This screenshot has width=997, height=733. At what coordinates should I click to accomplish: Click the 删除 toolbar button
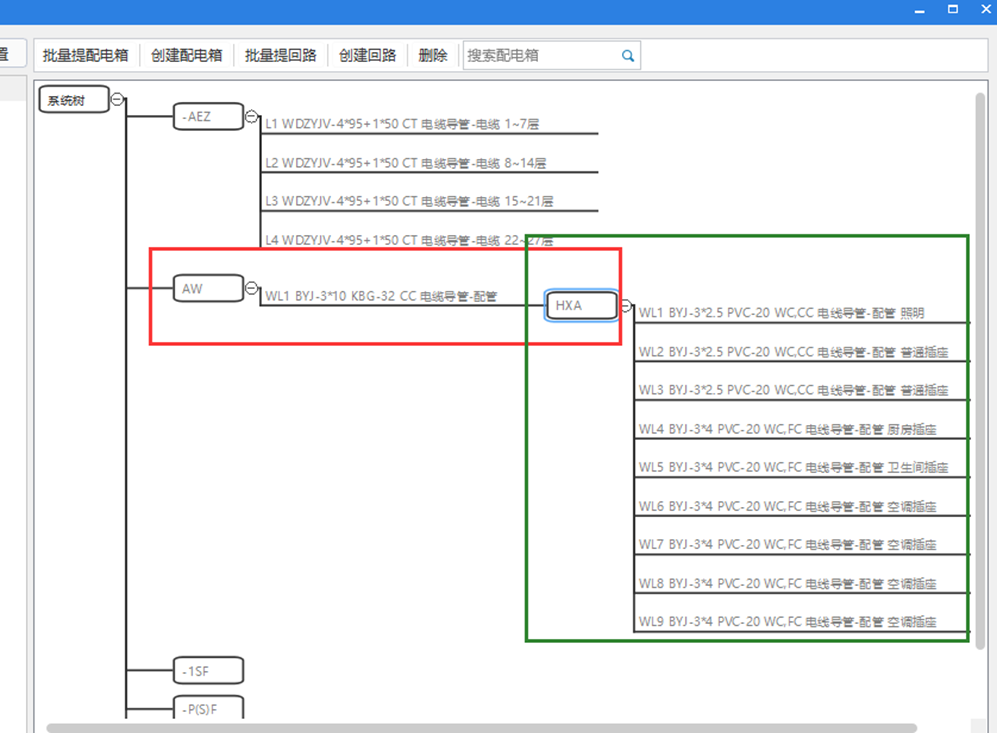click(x=433, y=56)
